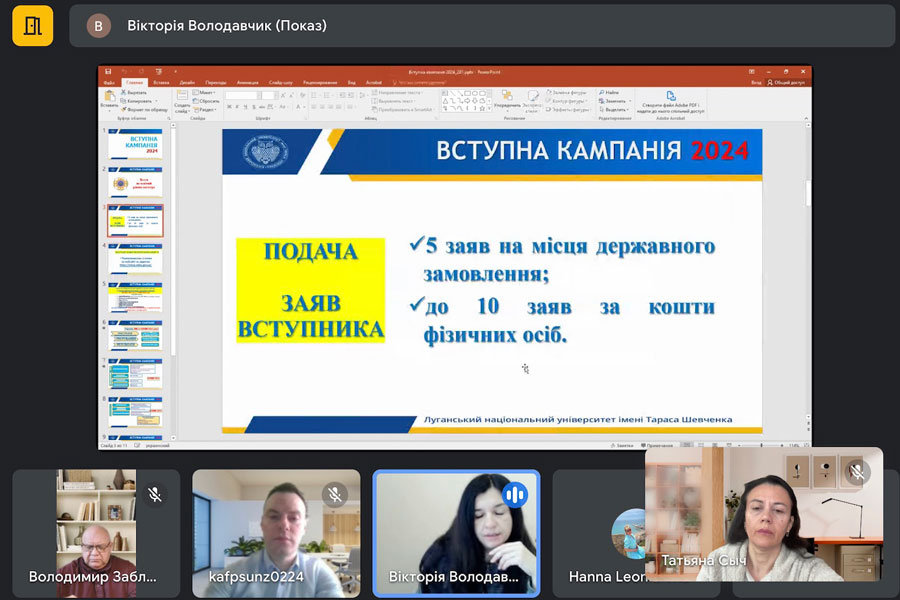This screenshot has height=600, width=900.
Task: Toggle the text shadow S button
Action: (253, 107)
